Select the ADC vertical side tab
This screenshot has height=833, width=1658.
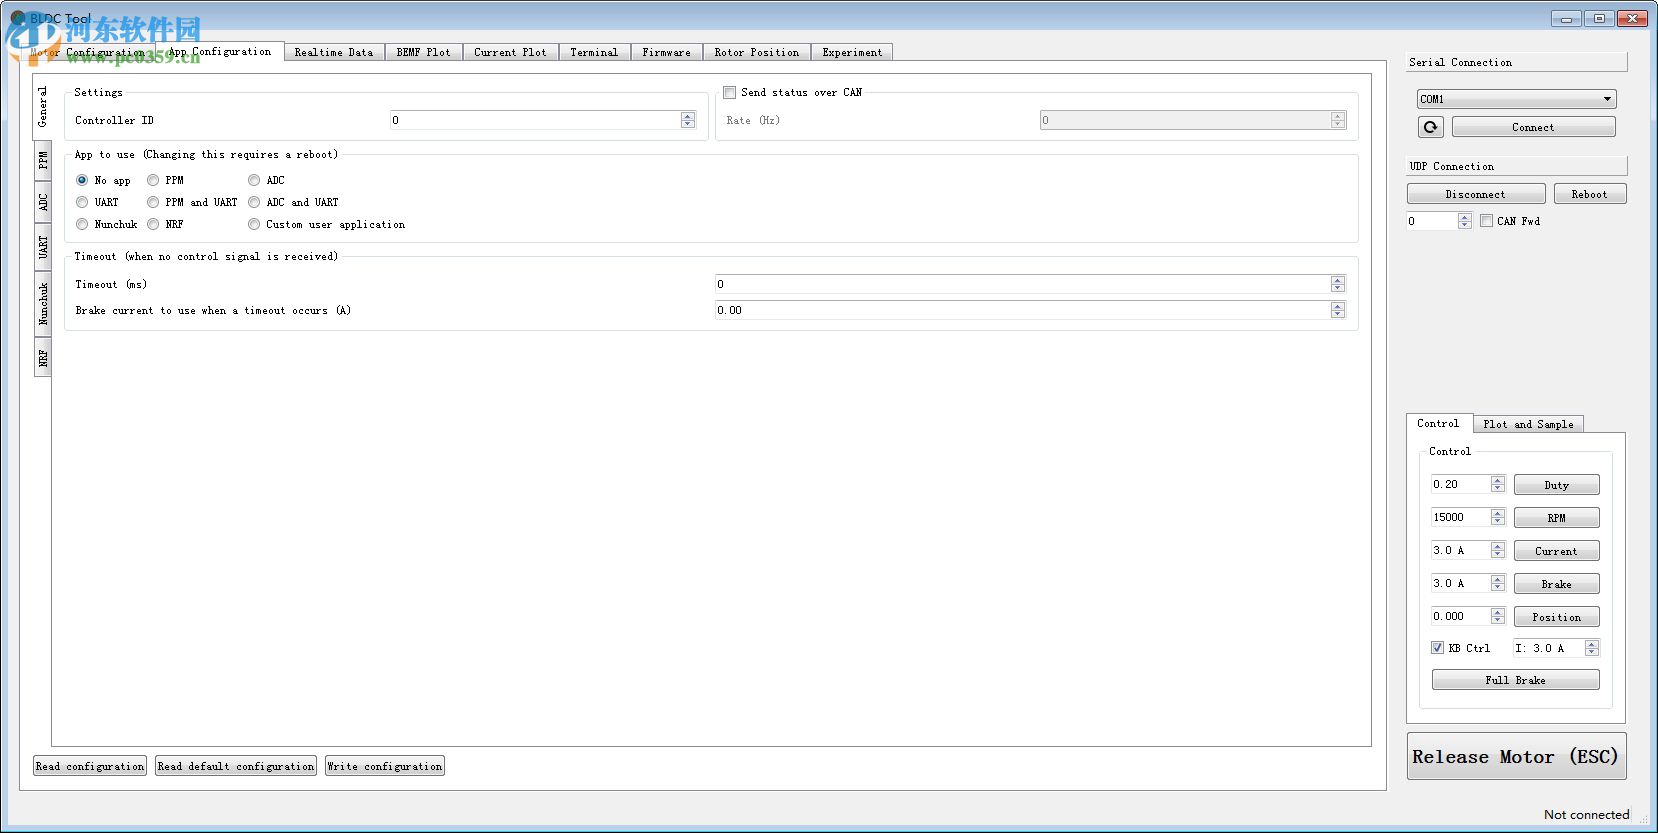[x=43, y=202]
